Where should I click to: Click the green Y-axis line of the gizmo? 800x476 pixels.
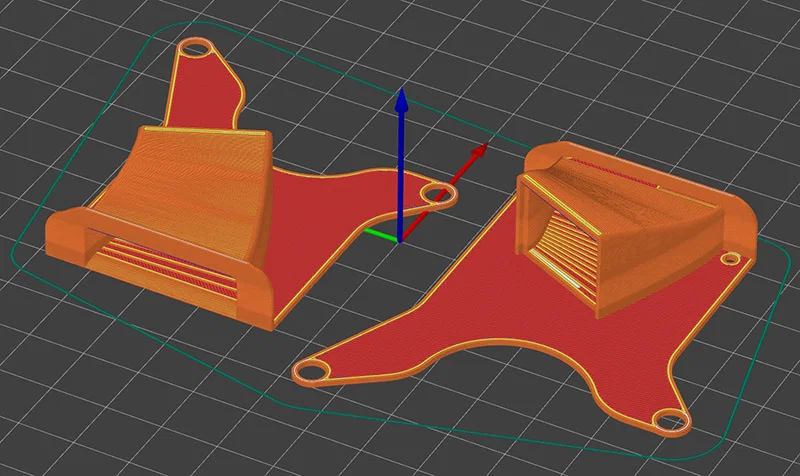click(x=381, y=234)
